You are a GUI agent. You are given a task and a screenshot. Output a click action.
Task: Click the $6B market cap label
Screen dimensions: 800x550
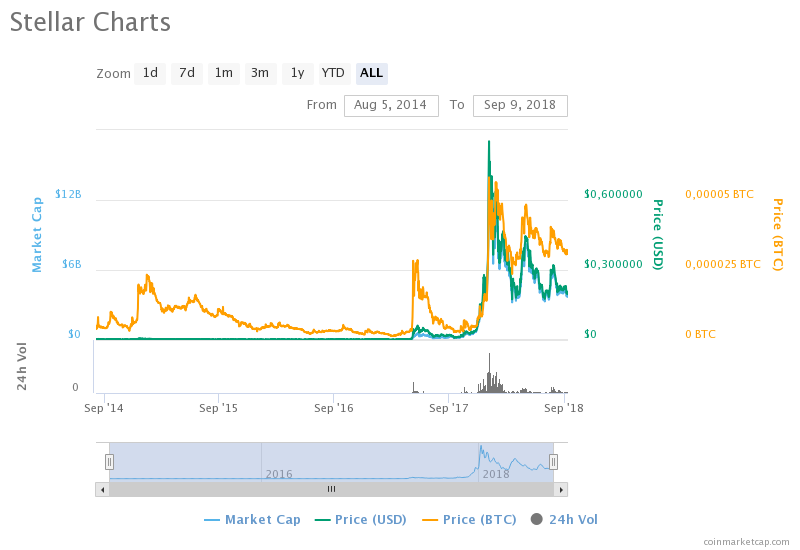(x=71, y=264)
